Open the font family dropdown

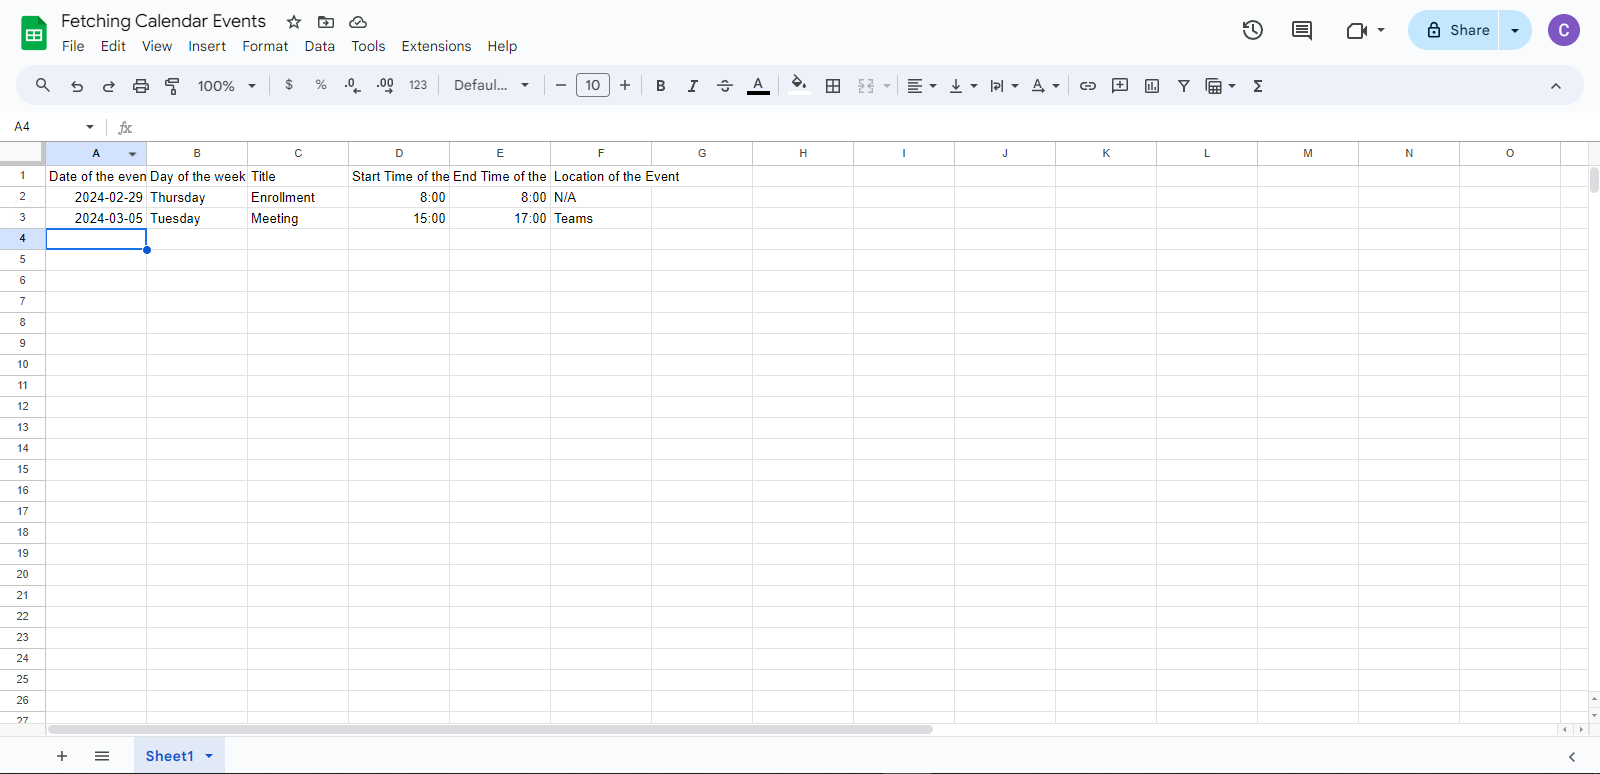pyautogui.click(x=492, y=85)
